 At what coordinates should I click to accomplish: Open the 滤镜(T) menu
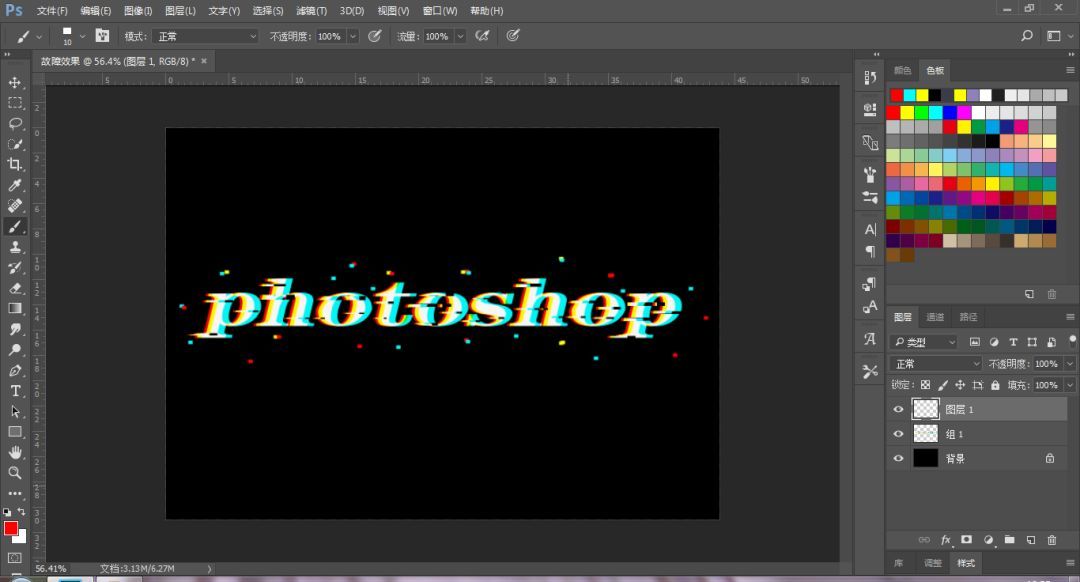(x=311, y=11)
